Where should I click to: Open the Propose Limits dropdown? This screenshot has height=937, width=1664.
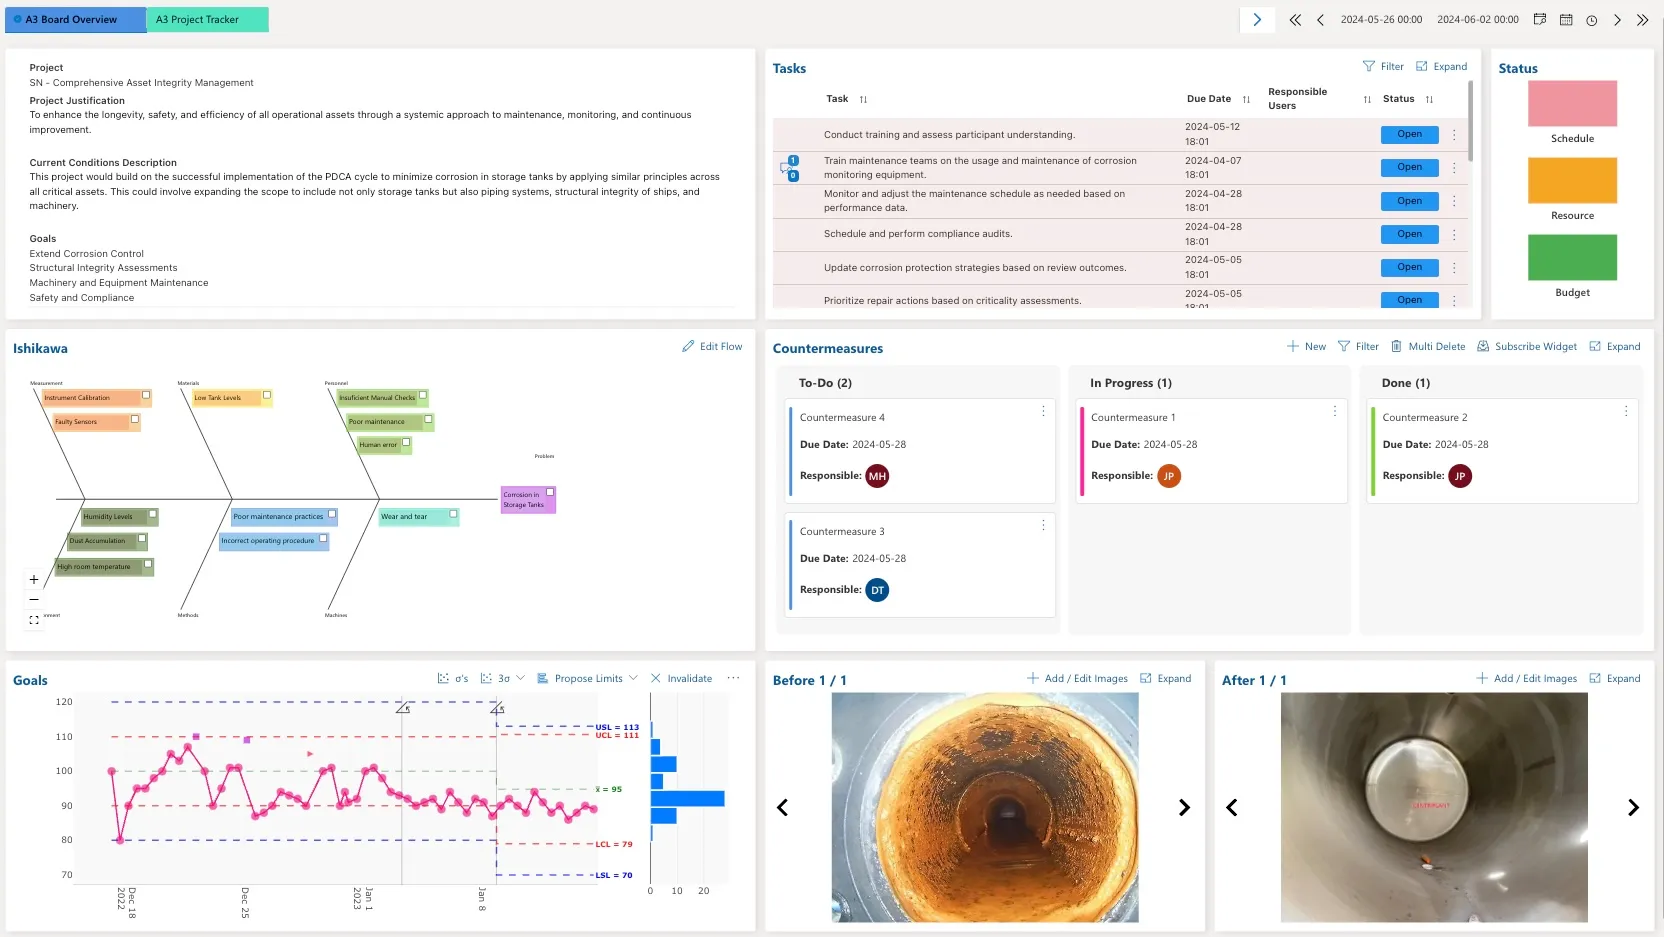click(587, 678)
